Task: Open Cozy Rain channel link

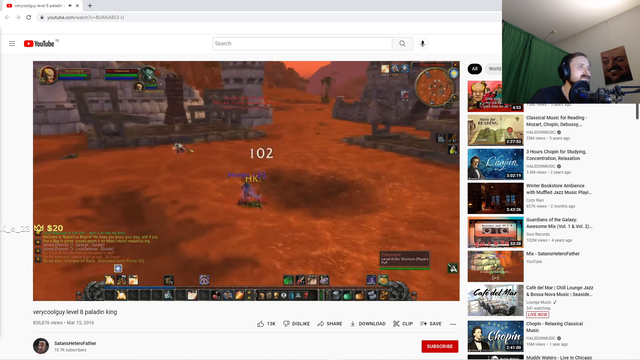Action: [x=535, y=200]
